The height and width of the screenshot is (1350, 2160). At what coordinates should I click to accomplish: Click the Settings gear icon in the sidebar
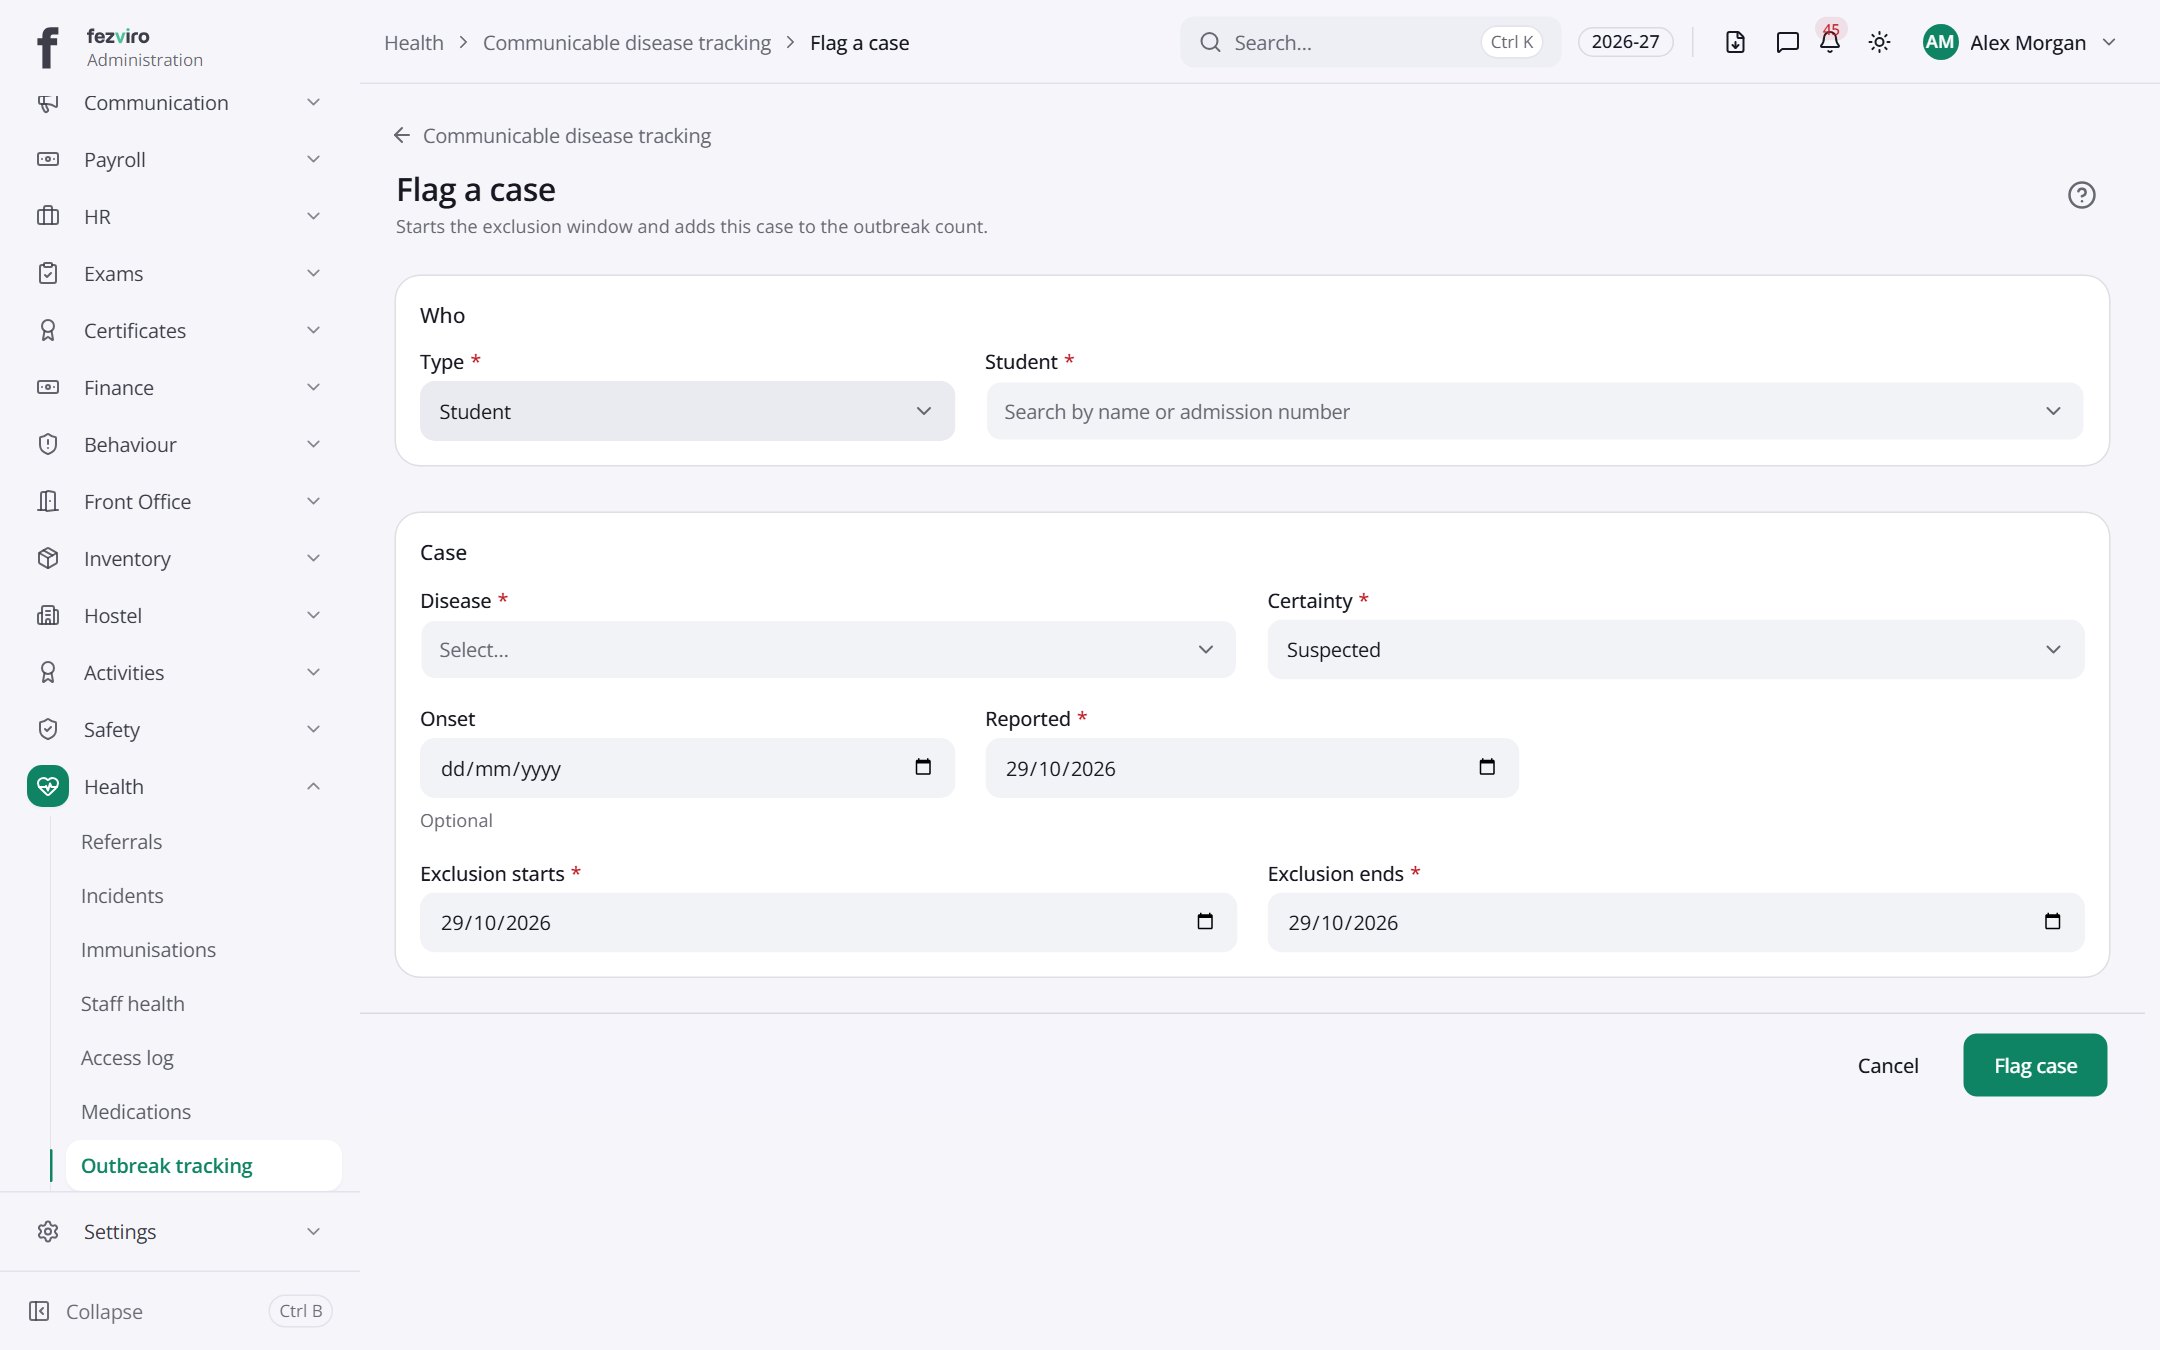tap(48, 1231)
